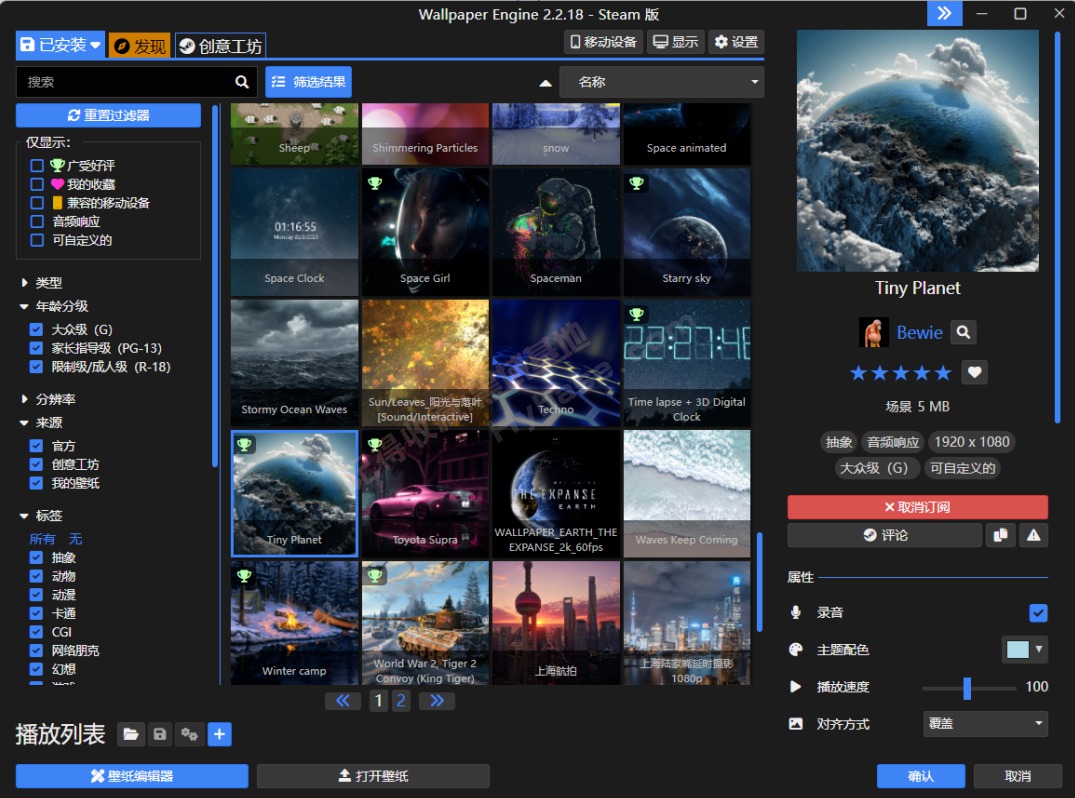Open playlist settings gears icon
The height and width of the screenshot is (798, 1075).
click(x=189, y=735)
